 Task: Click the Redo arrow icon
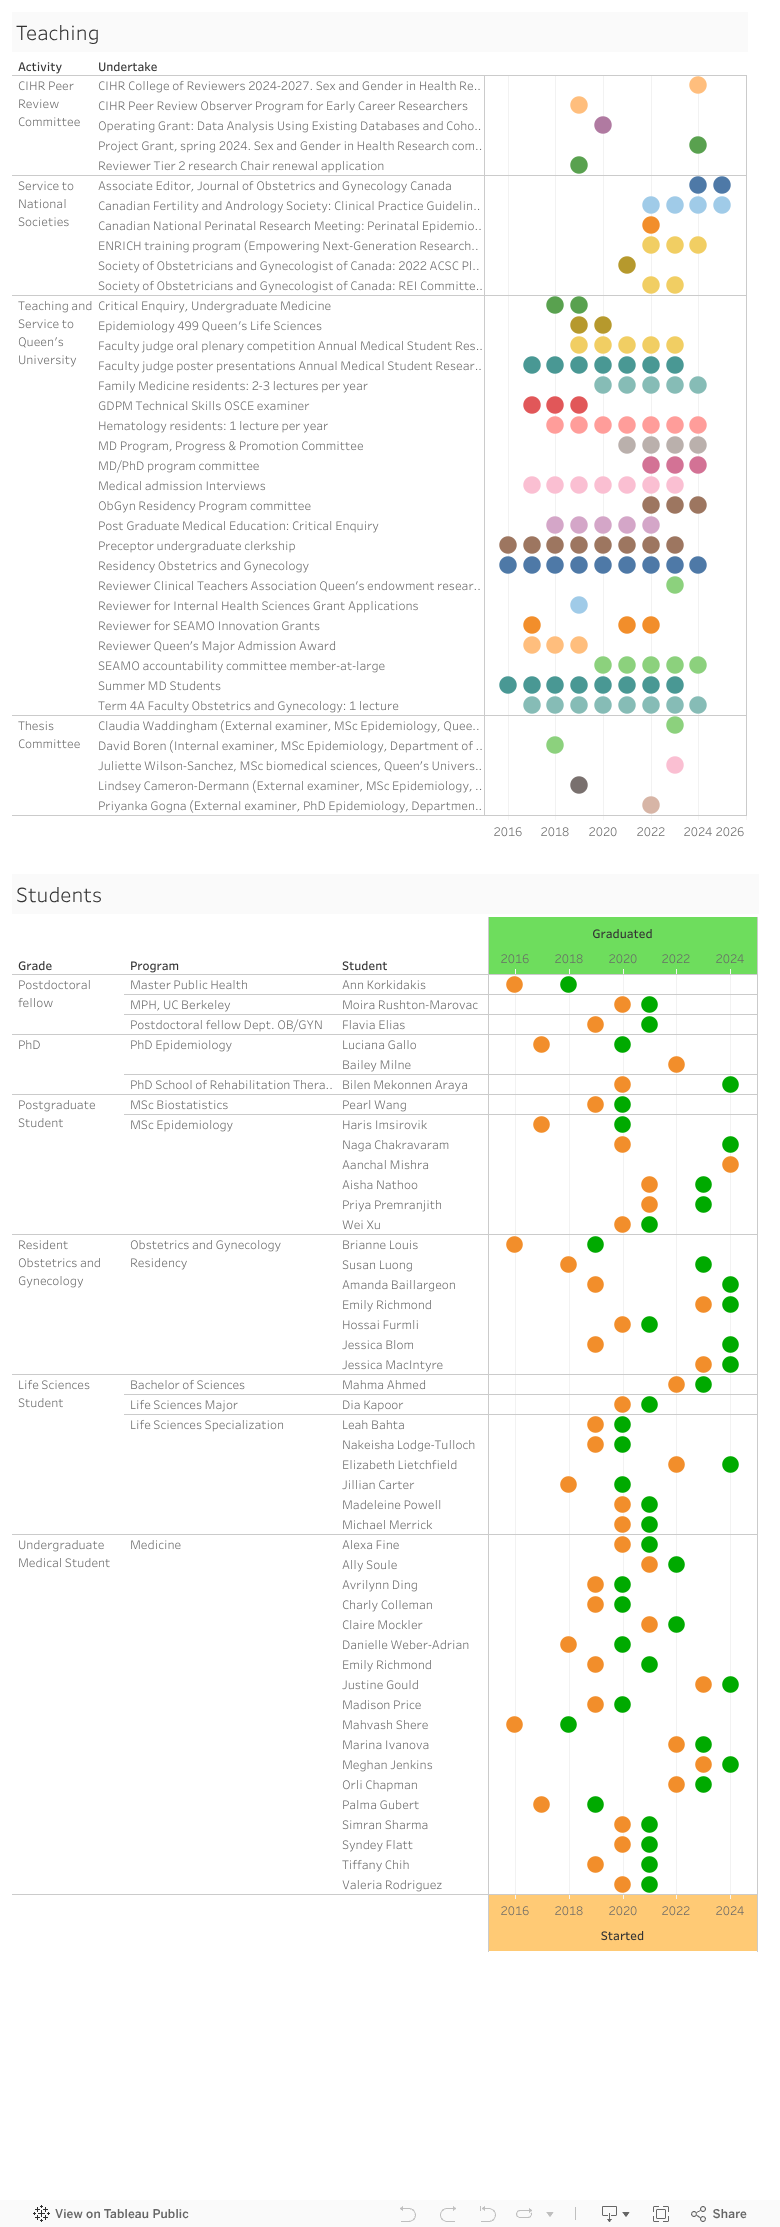tap(448, 2213)
